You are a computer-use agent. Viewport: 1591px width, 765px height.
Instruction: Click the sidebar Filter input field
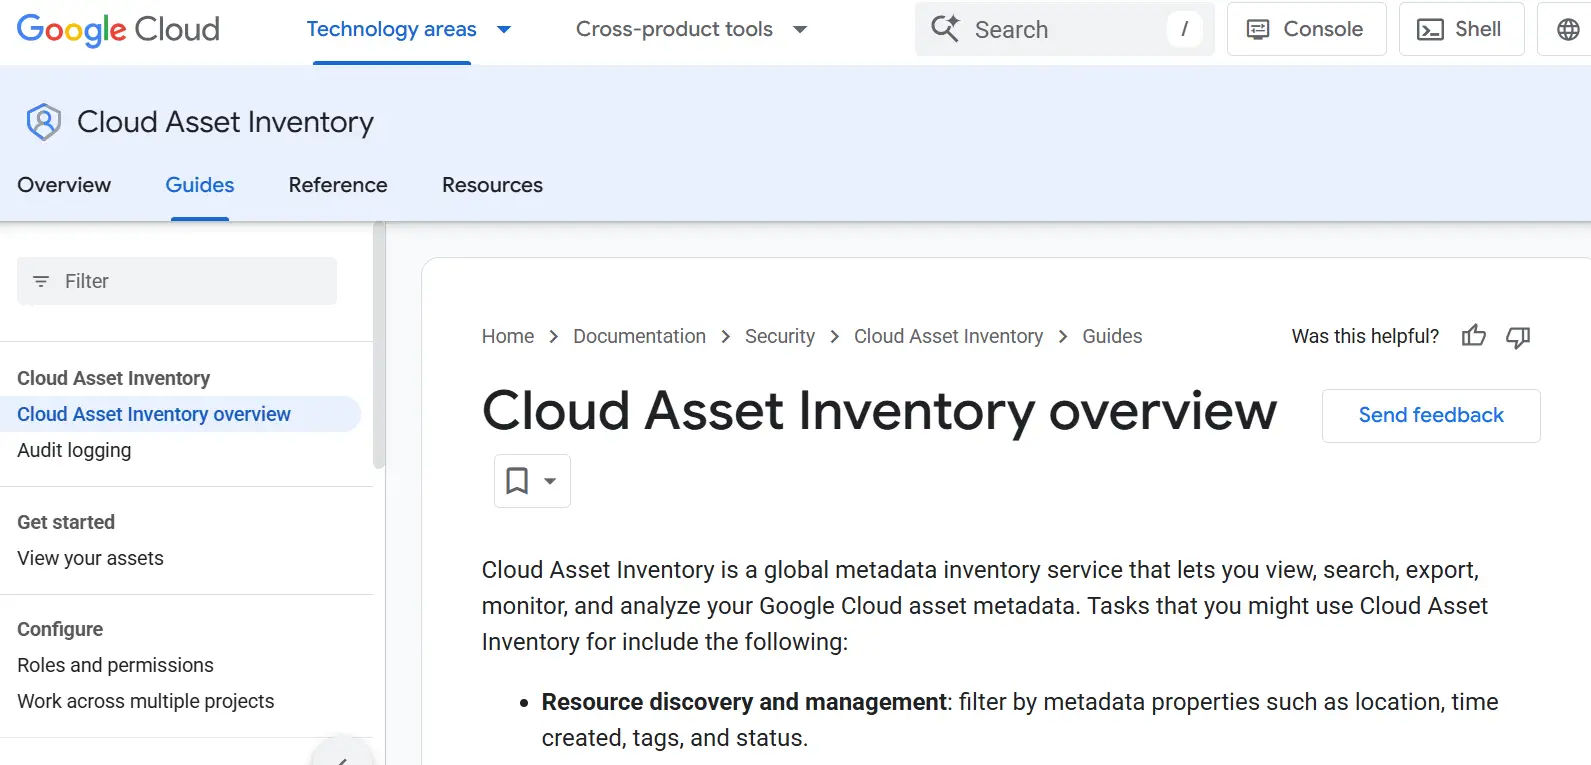tap(177, 281)
